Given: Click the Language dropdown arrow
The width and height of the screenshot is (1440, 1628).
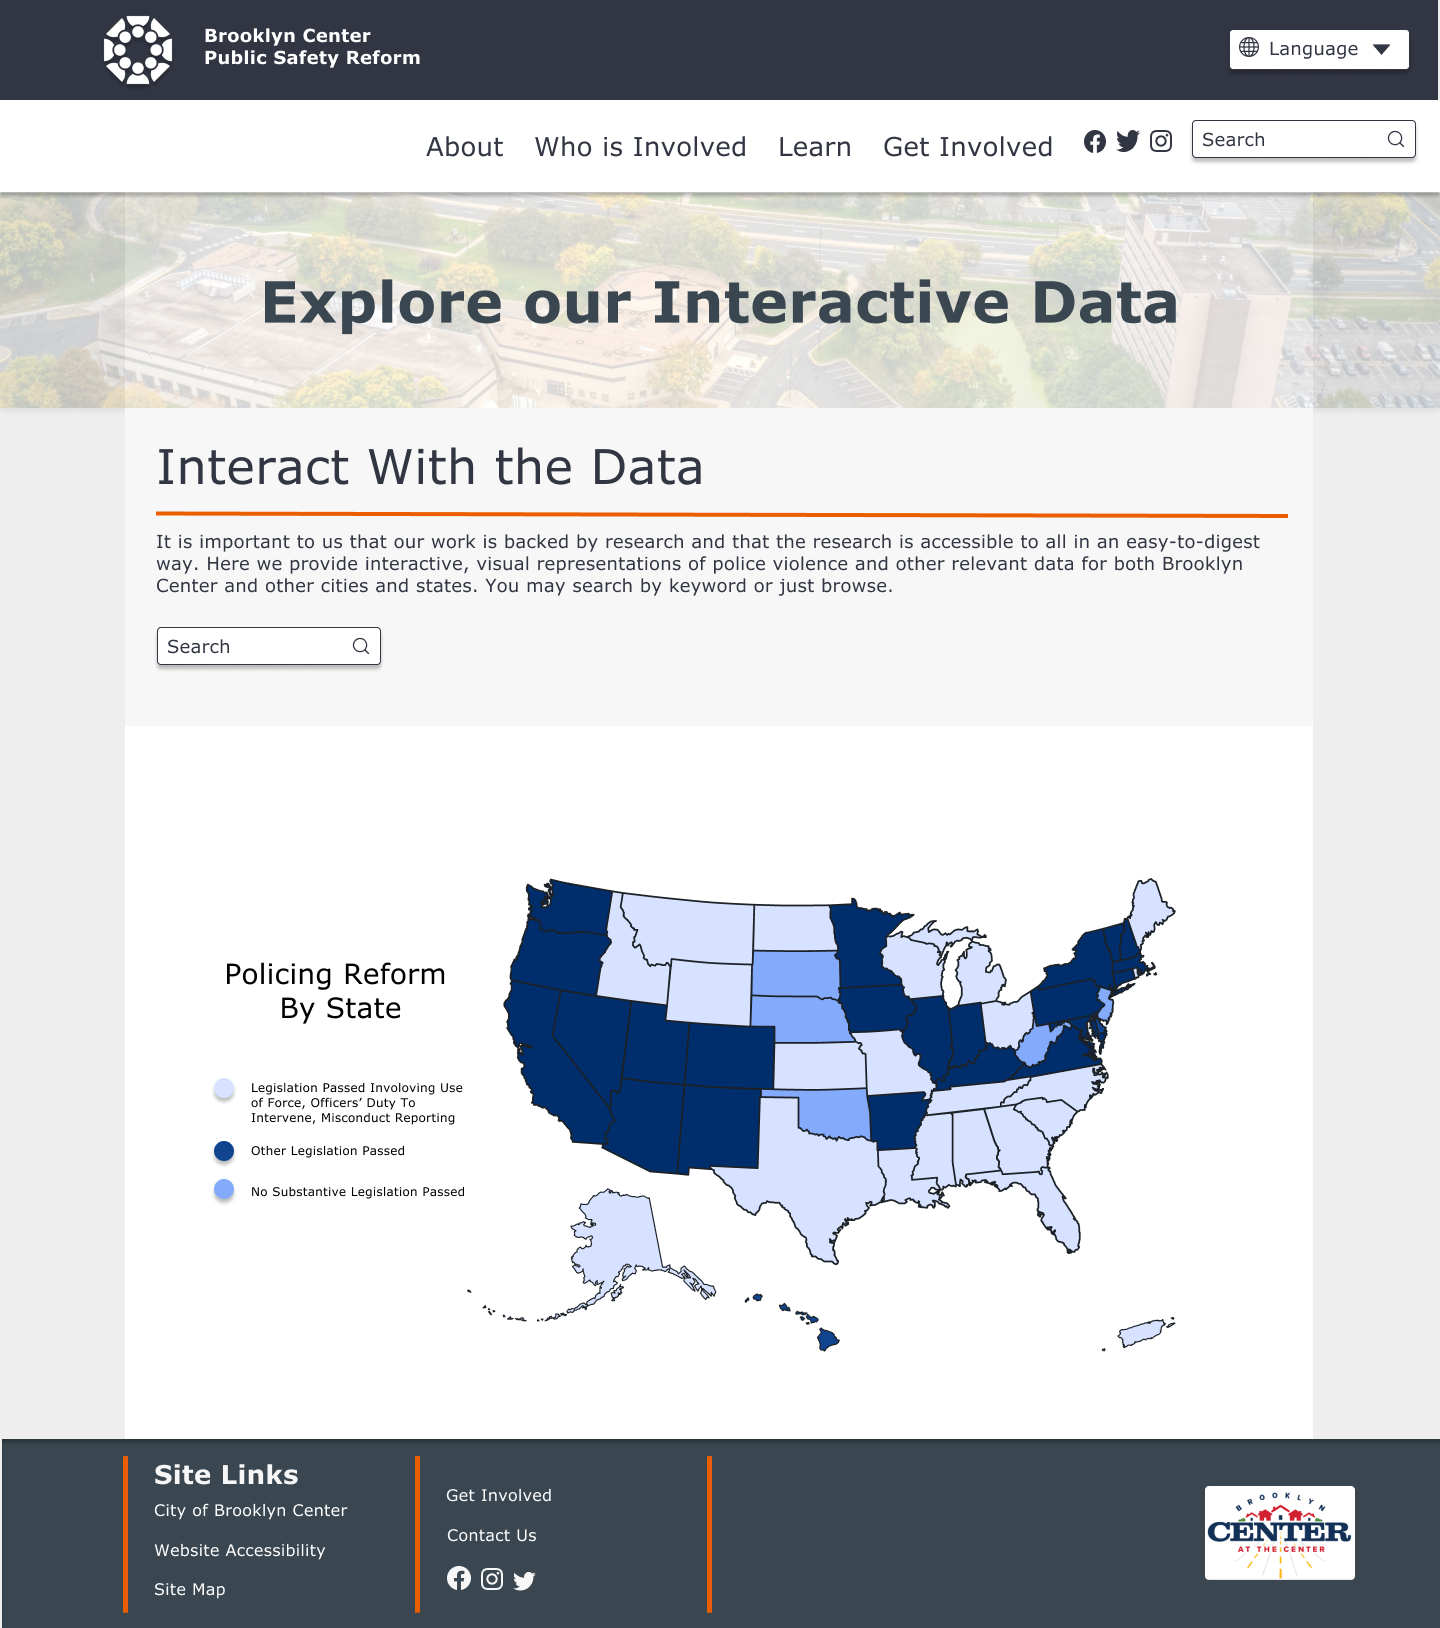Looking at the screenshot, I should pyautogui.click(x=1382, y=49).
